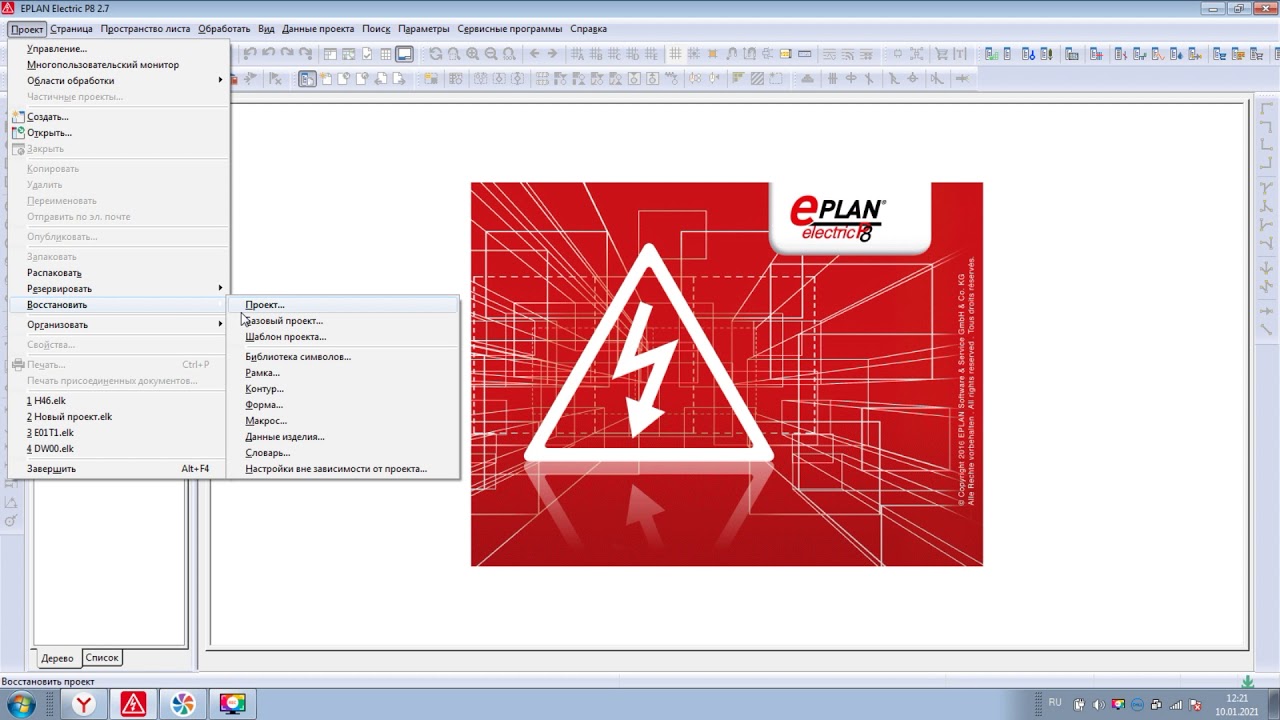The height and width of the screenshot is (720, 1280).
Task: Open Yandex browser from the taskbar
Action: click(84, 704)
